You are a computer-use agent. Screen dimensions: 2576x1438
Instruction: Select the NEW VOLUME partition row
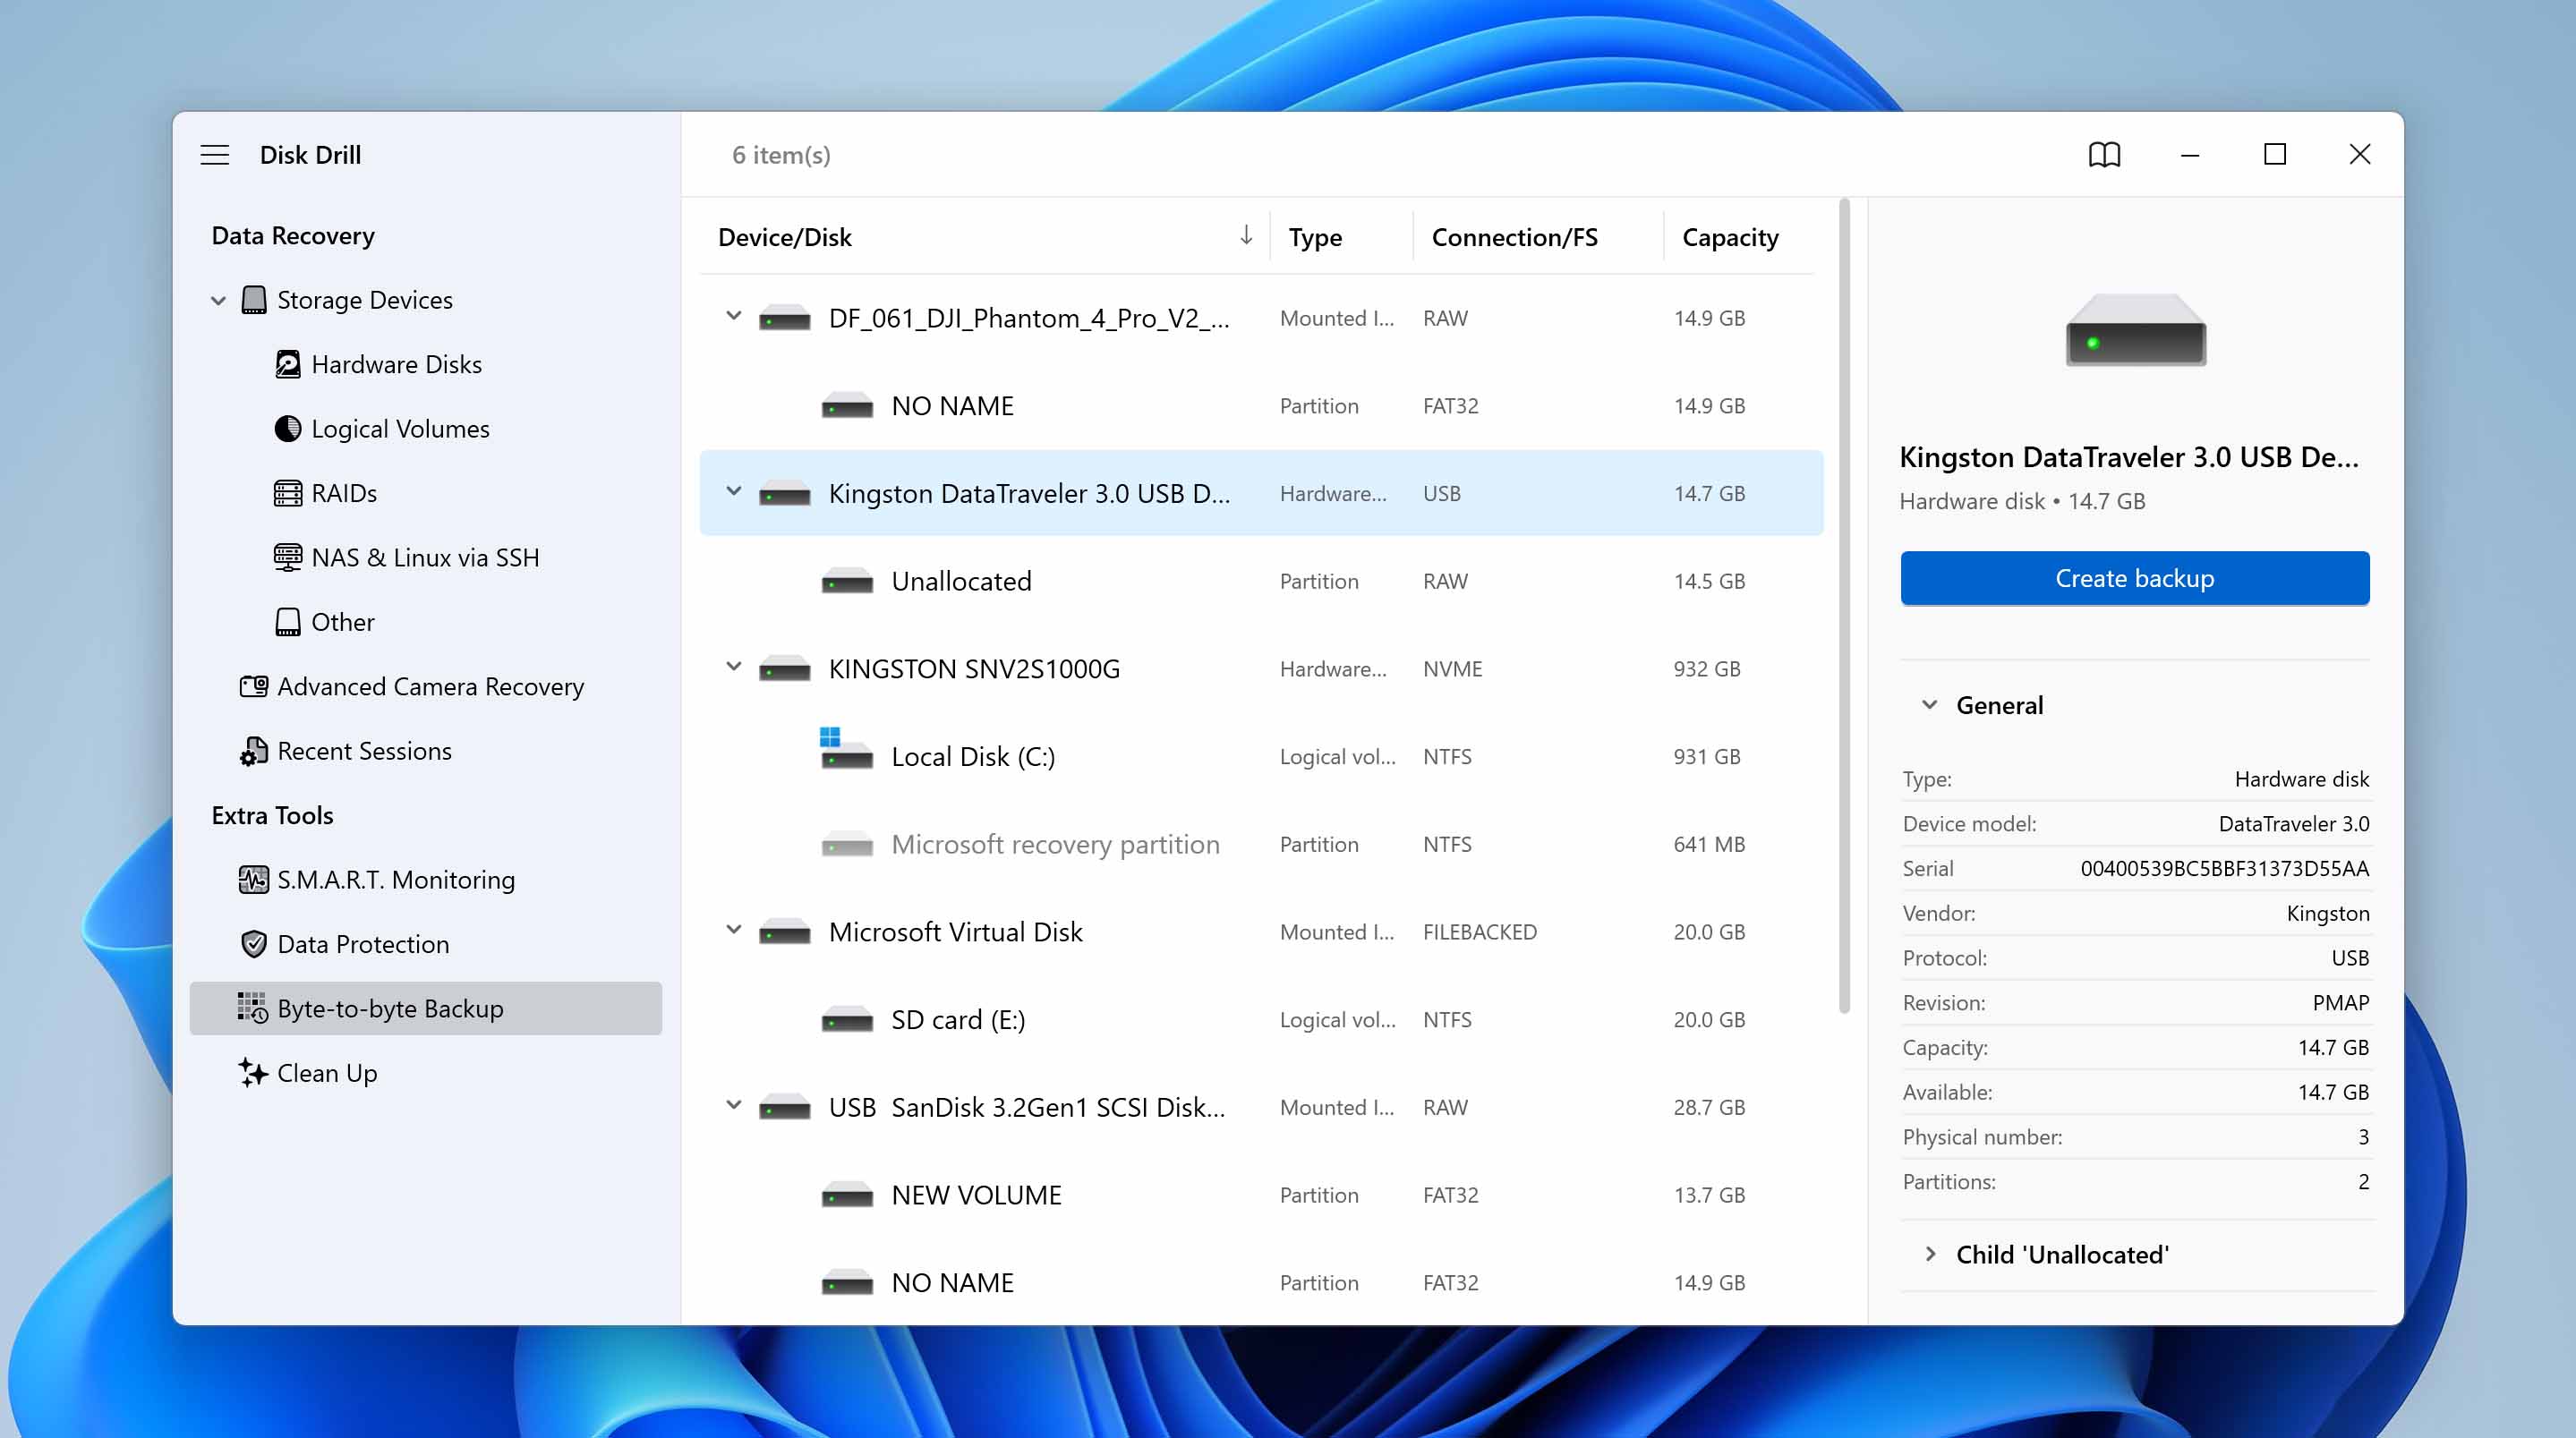coord(1261,1195)
